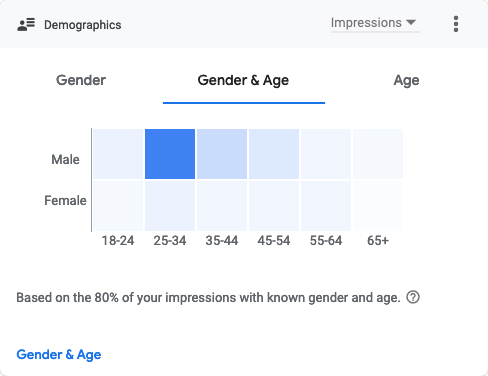Switch to the Gender tab
This screenshot has width=488, height=376.
(x=81, y=80)
